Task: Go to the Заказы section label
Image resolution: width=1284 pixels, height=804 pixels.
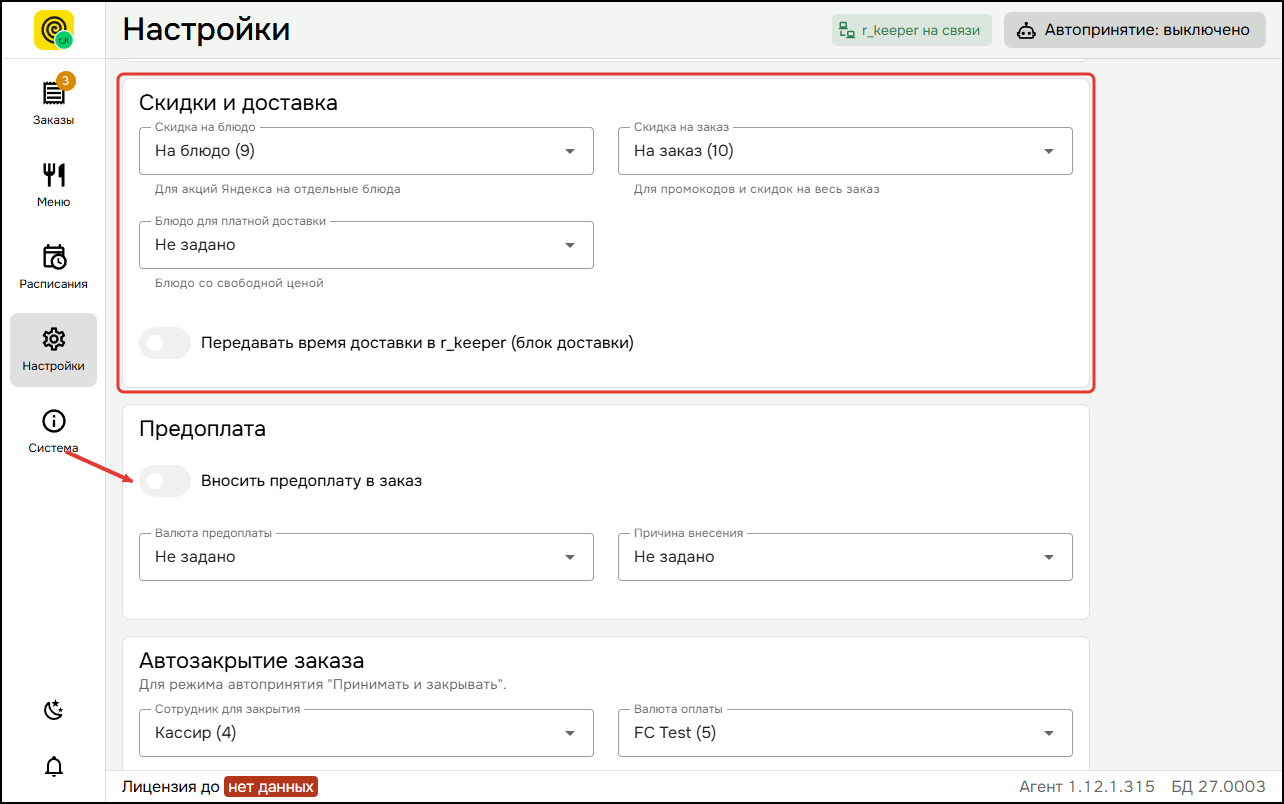Action: [x=54, y=120]
